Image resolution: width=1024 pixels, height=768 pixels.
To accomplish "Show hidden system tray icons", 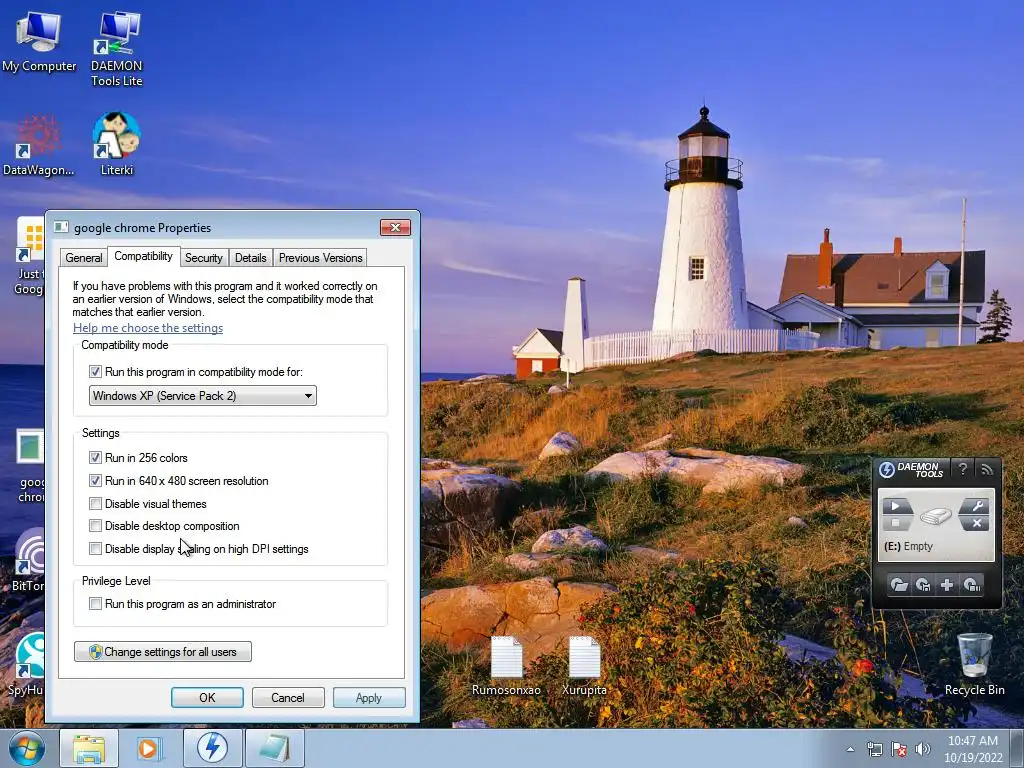I will pos(850,749).
